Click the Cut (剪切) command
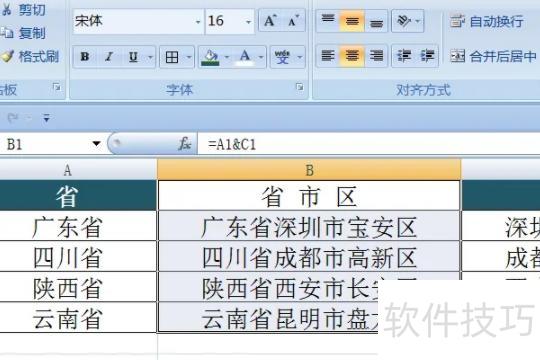Viewport: 540px width, 360px height. point(23,10)
